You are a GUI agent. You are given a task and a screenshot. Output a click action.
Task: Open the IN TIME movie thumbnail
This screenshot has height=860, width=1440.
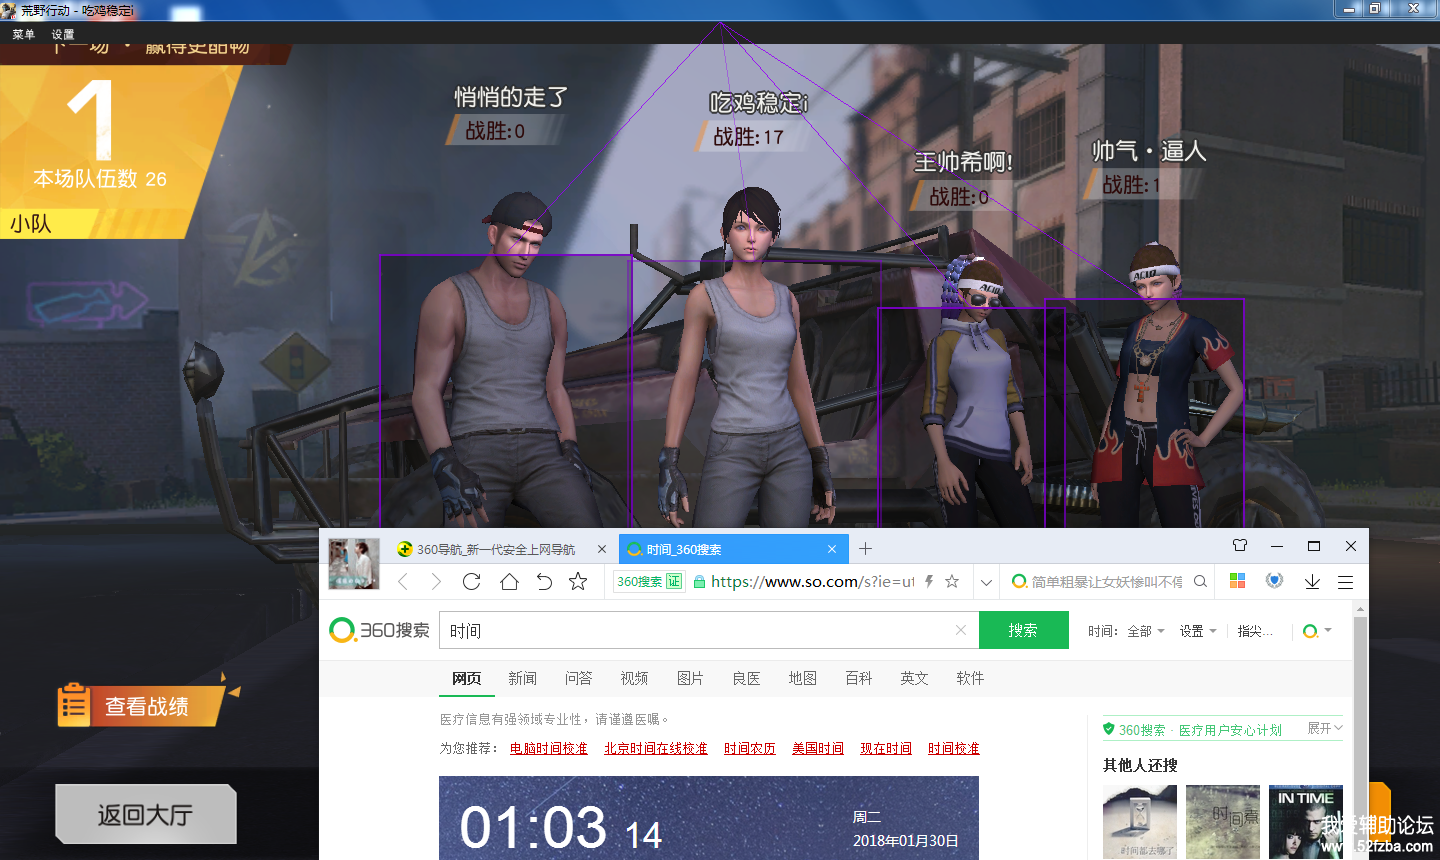click(x=1306, y=822)
